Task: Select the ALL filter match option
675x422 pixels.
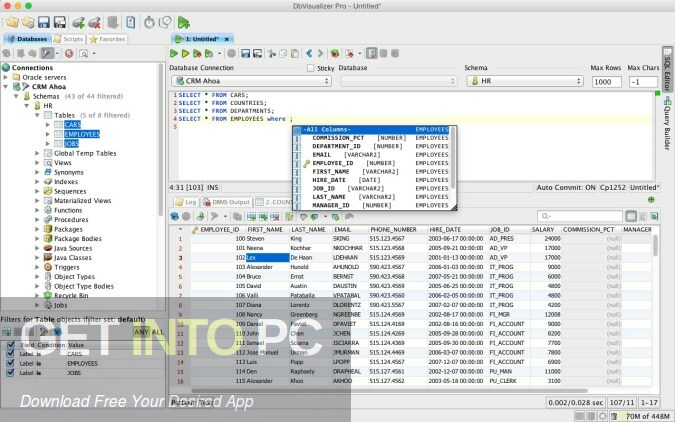Action: pos(158,332)
